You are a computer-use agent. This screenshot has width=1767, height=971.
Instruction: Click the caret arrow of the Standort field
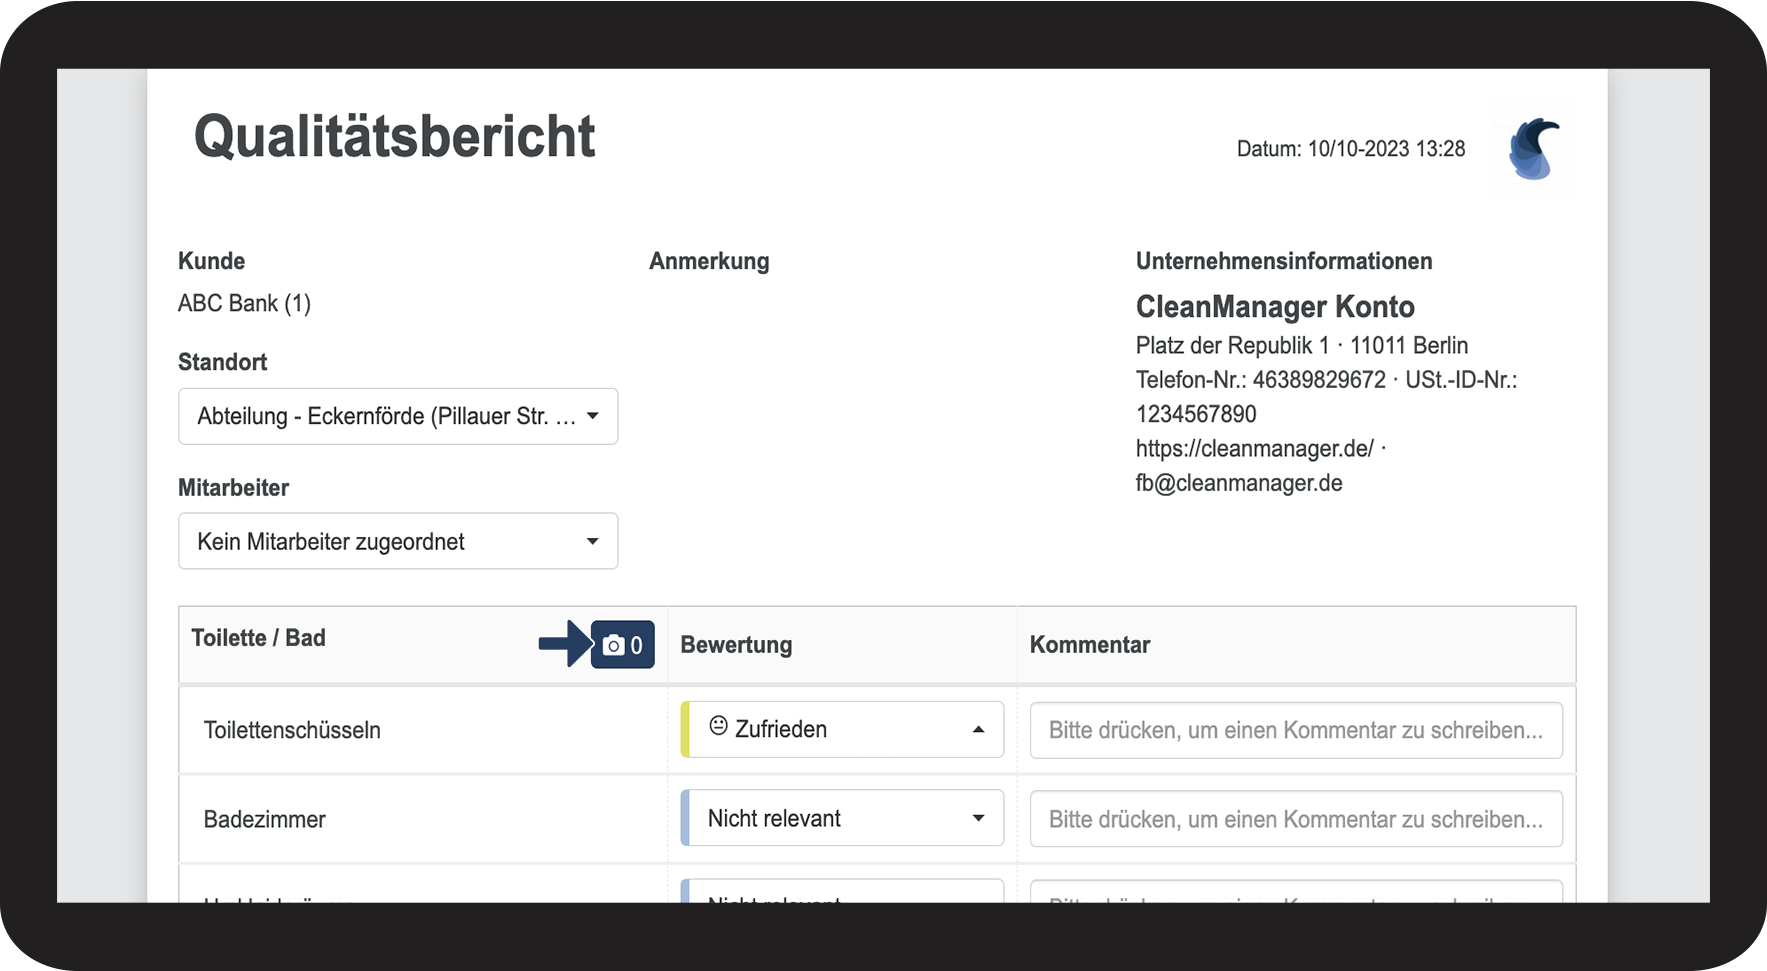[x=593, y=416]
